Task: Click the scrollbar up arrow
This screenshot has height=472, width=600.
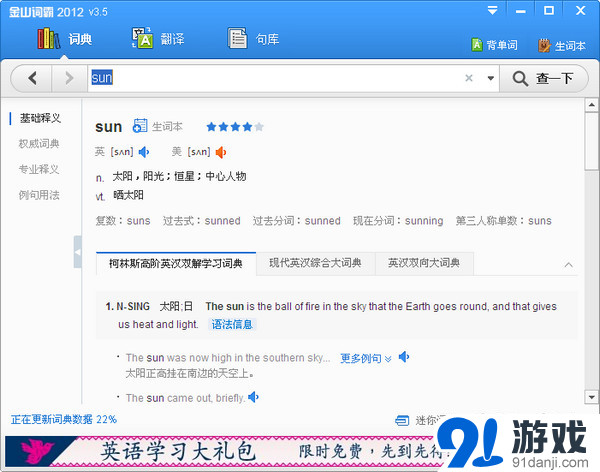Action: [x=592, y=105]
